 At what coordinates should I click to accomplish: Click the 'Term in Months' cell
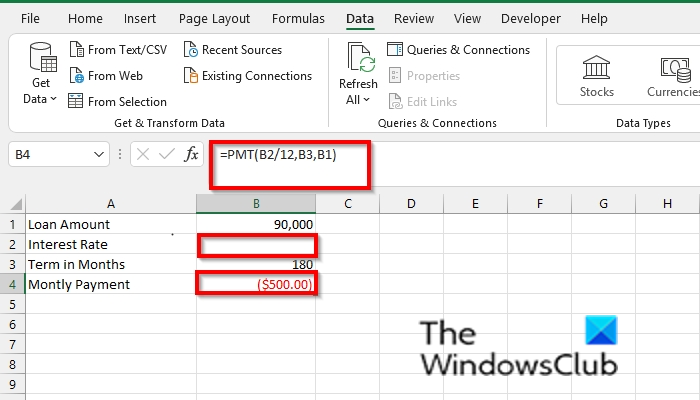111,265
